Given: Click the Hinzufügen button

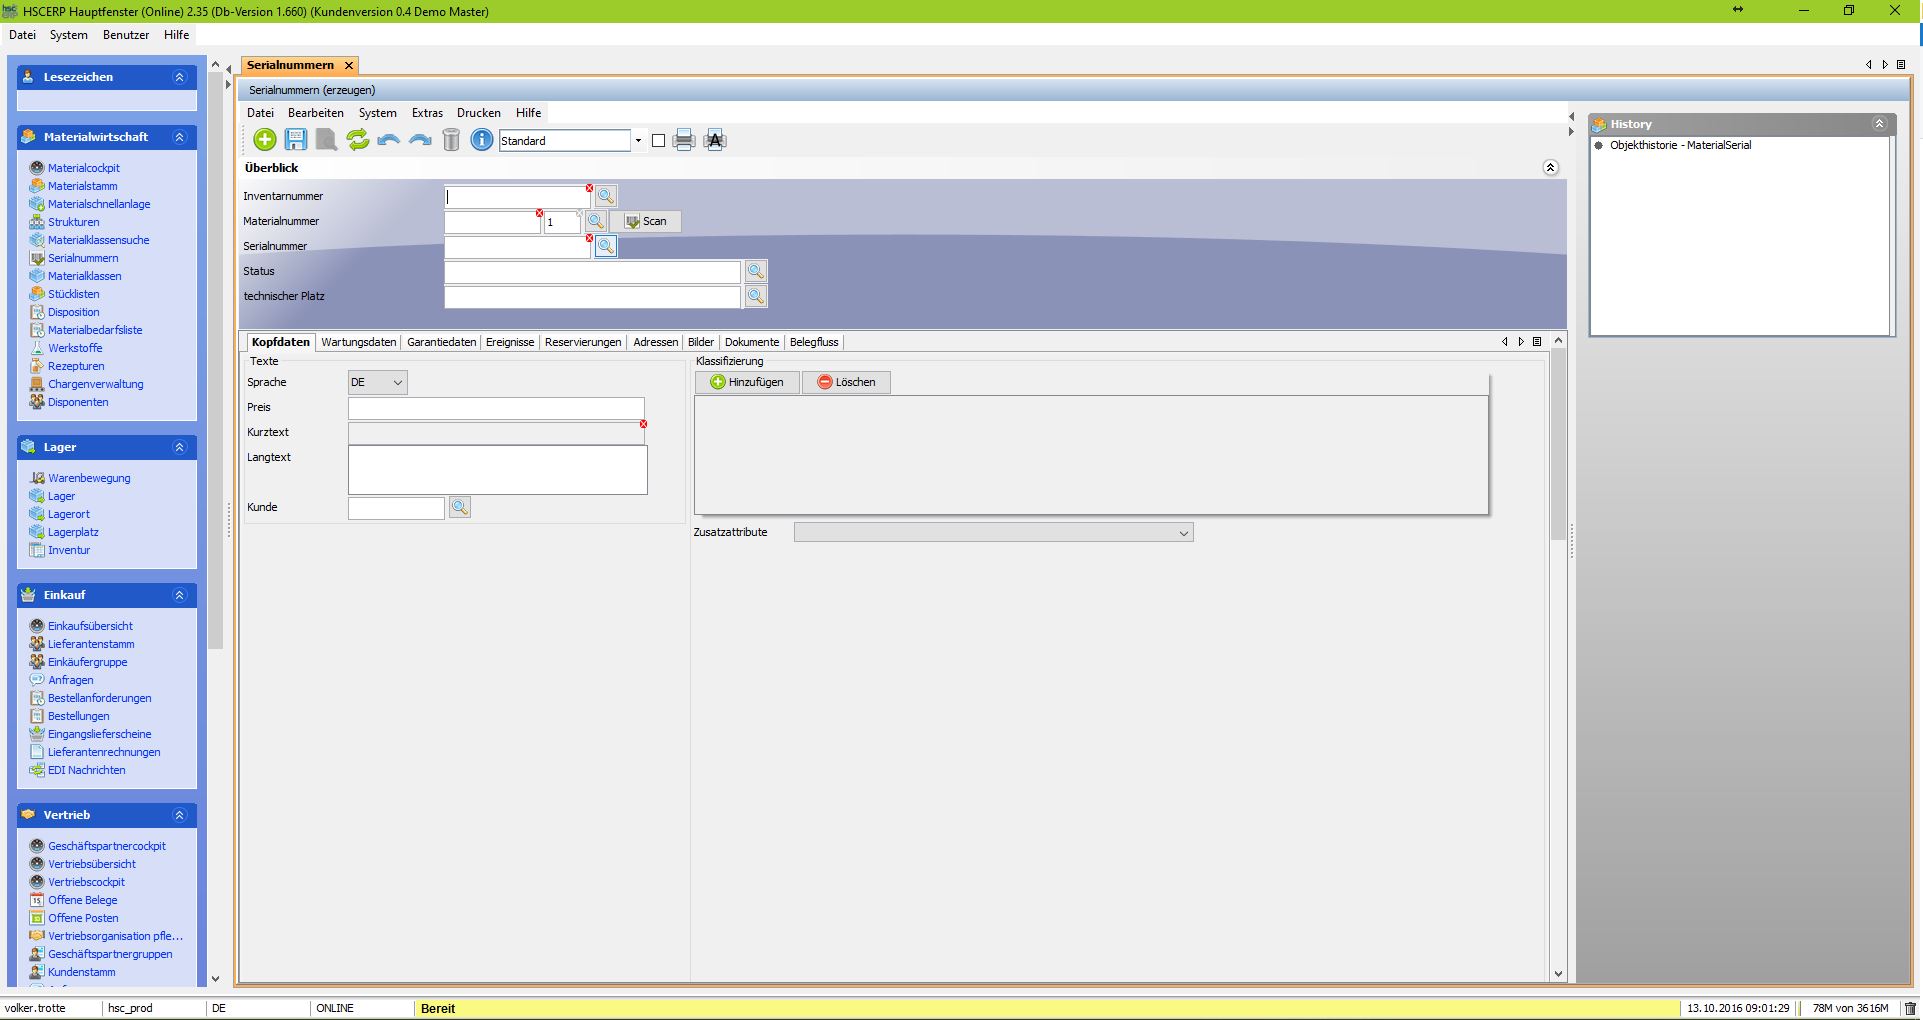Looking at the screenshot, I should 747,382.
